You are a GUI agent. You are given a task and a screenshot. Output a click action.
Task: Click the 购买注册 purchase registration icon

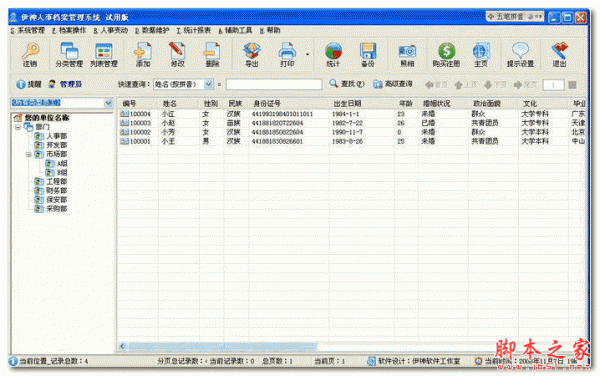tap(446, 55)
